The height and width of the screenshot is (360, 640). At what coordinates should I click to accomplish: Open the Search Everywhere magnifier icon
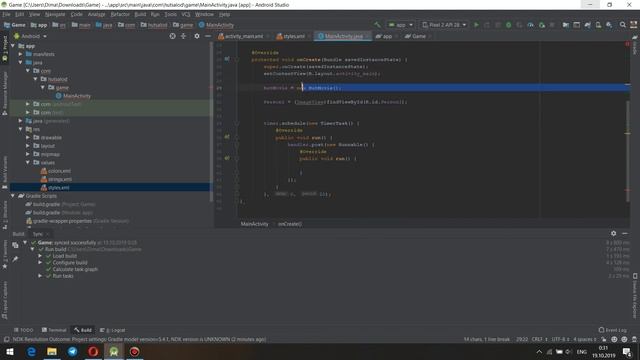[622, 25]
